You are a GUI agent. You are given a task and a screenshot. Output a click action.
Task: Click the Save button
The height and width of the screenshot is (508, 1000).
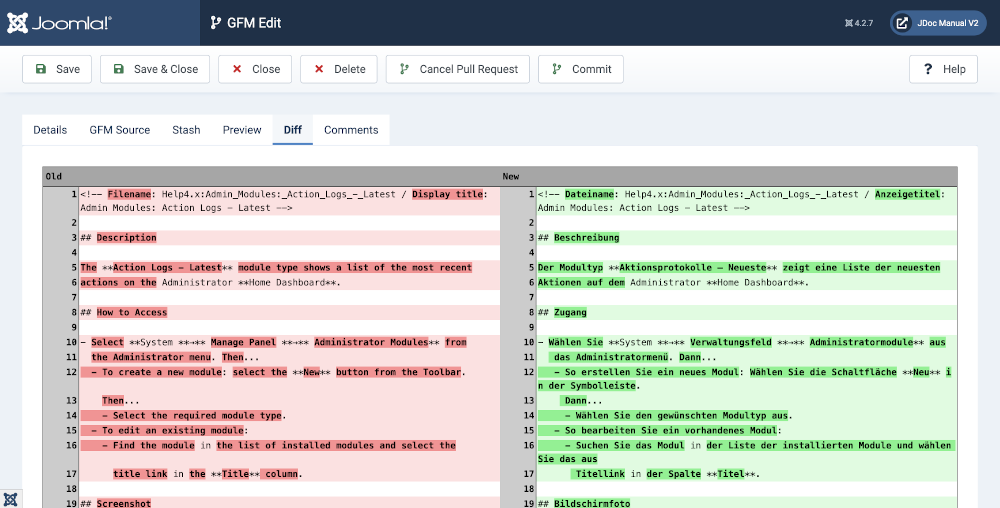click(57, 69)
